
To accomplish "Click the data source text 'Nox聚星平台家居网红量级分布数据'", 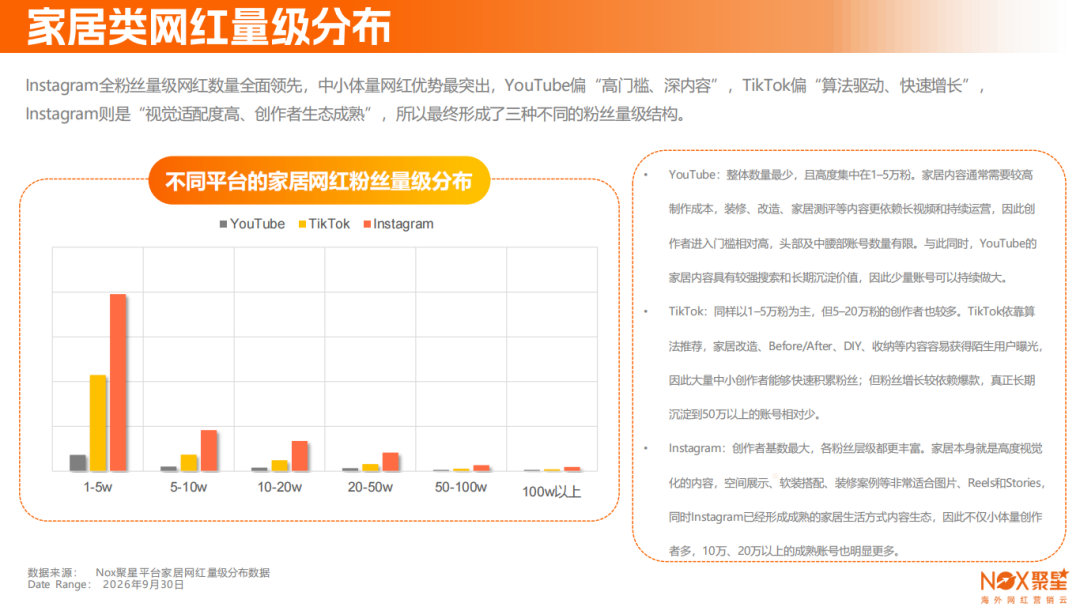I will pyautogui.click(x=183, y=573).
